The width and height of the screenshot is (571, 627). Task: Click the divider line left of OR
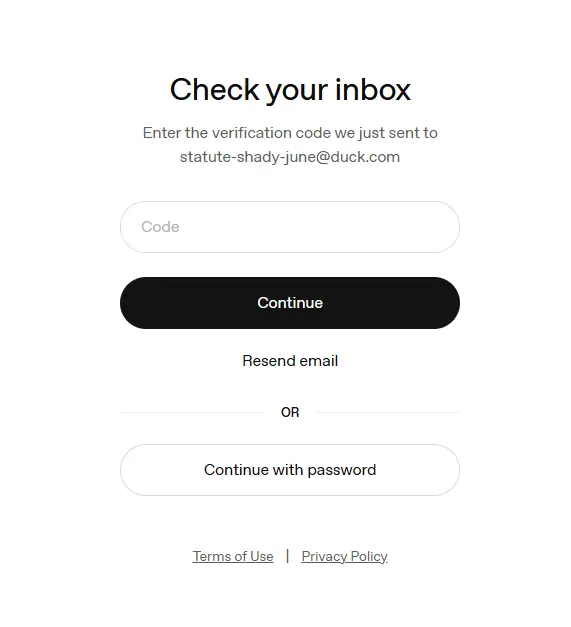point(192,412)
